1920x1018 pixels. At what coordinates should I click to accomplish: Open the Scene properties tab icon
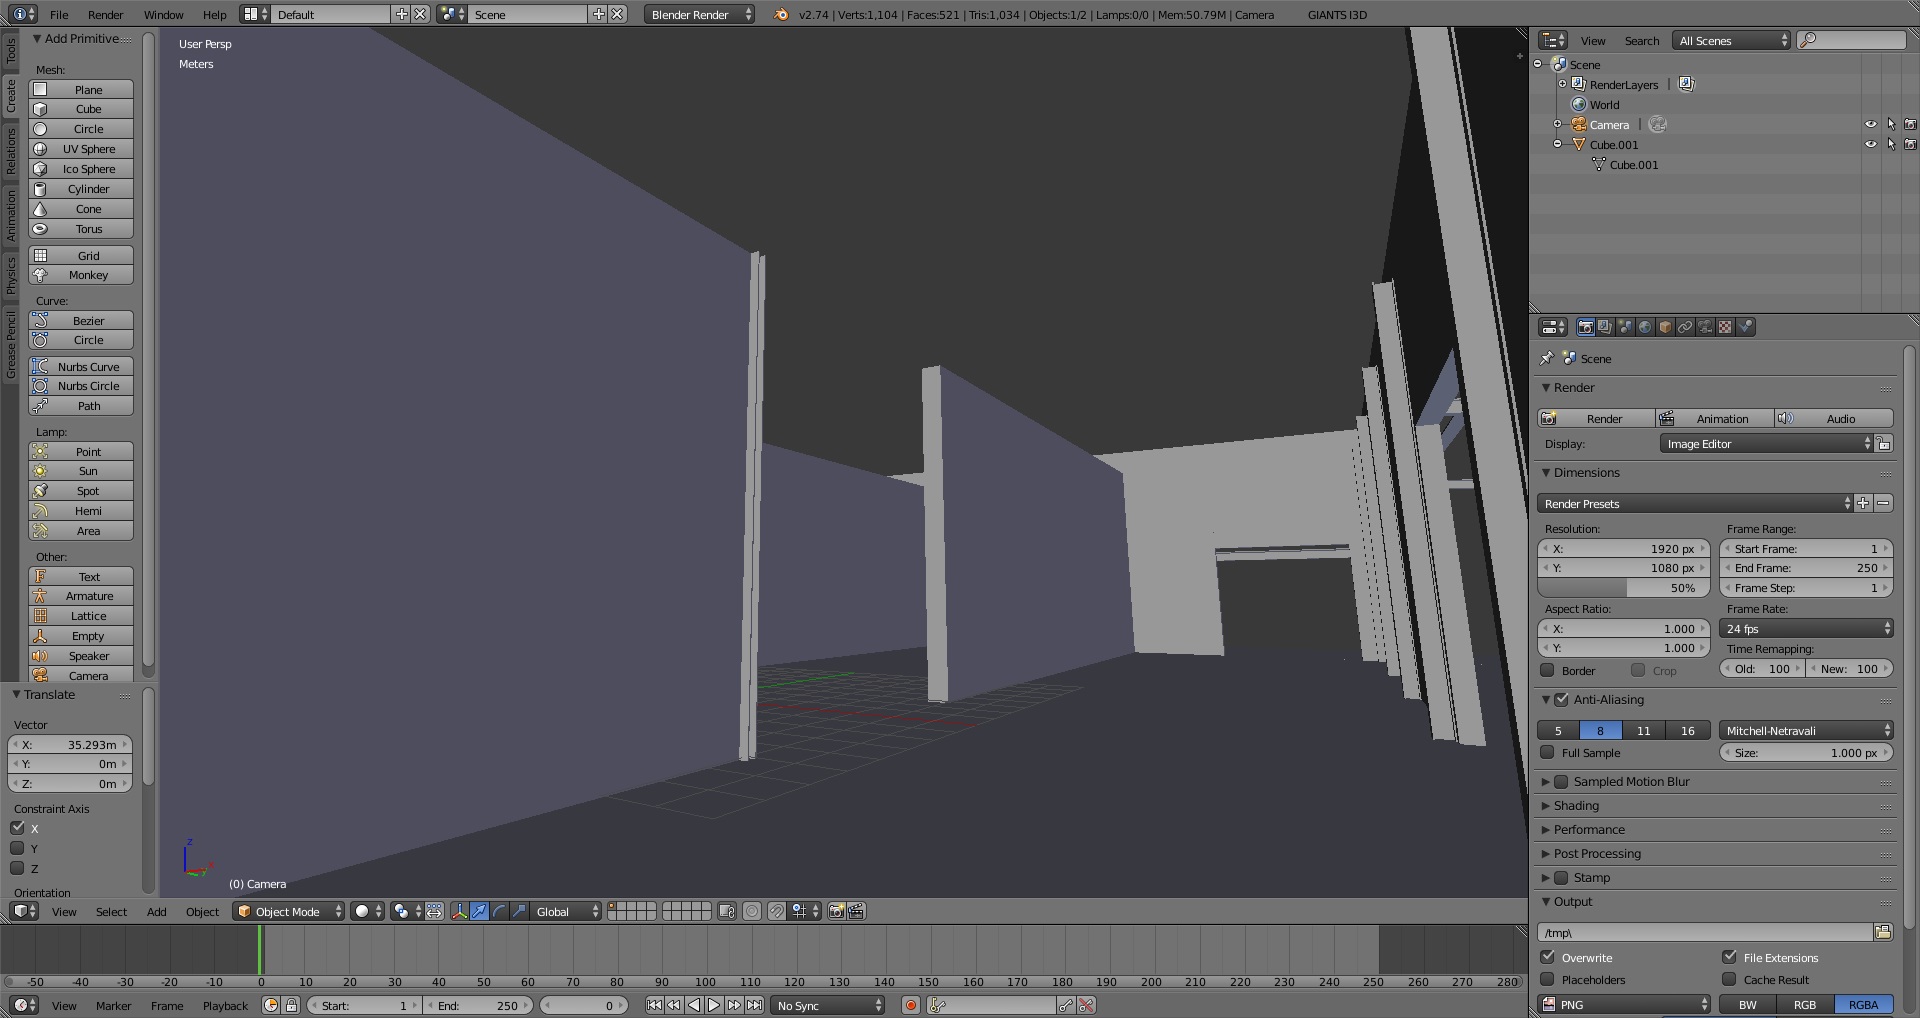coord(1625,327)
